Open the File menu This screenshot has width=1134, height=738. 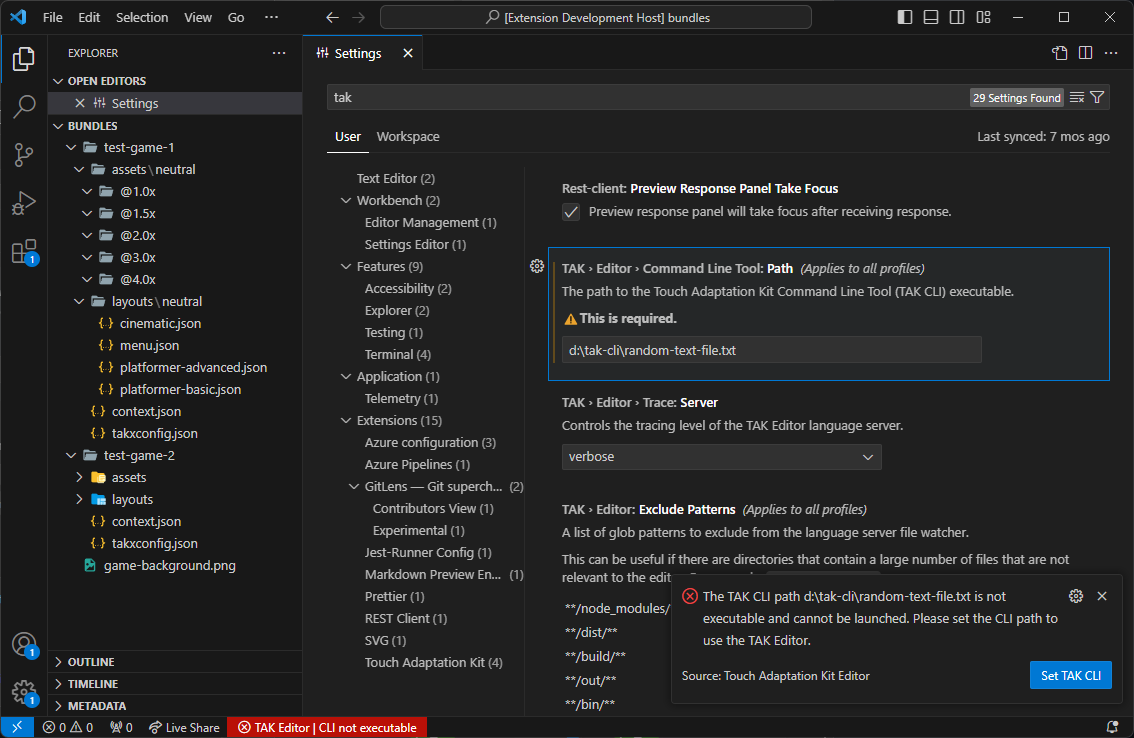(x=53, y=17)
